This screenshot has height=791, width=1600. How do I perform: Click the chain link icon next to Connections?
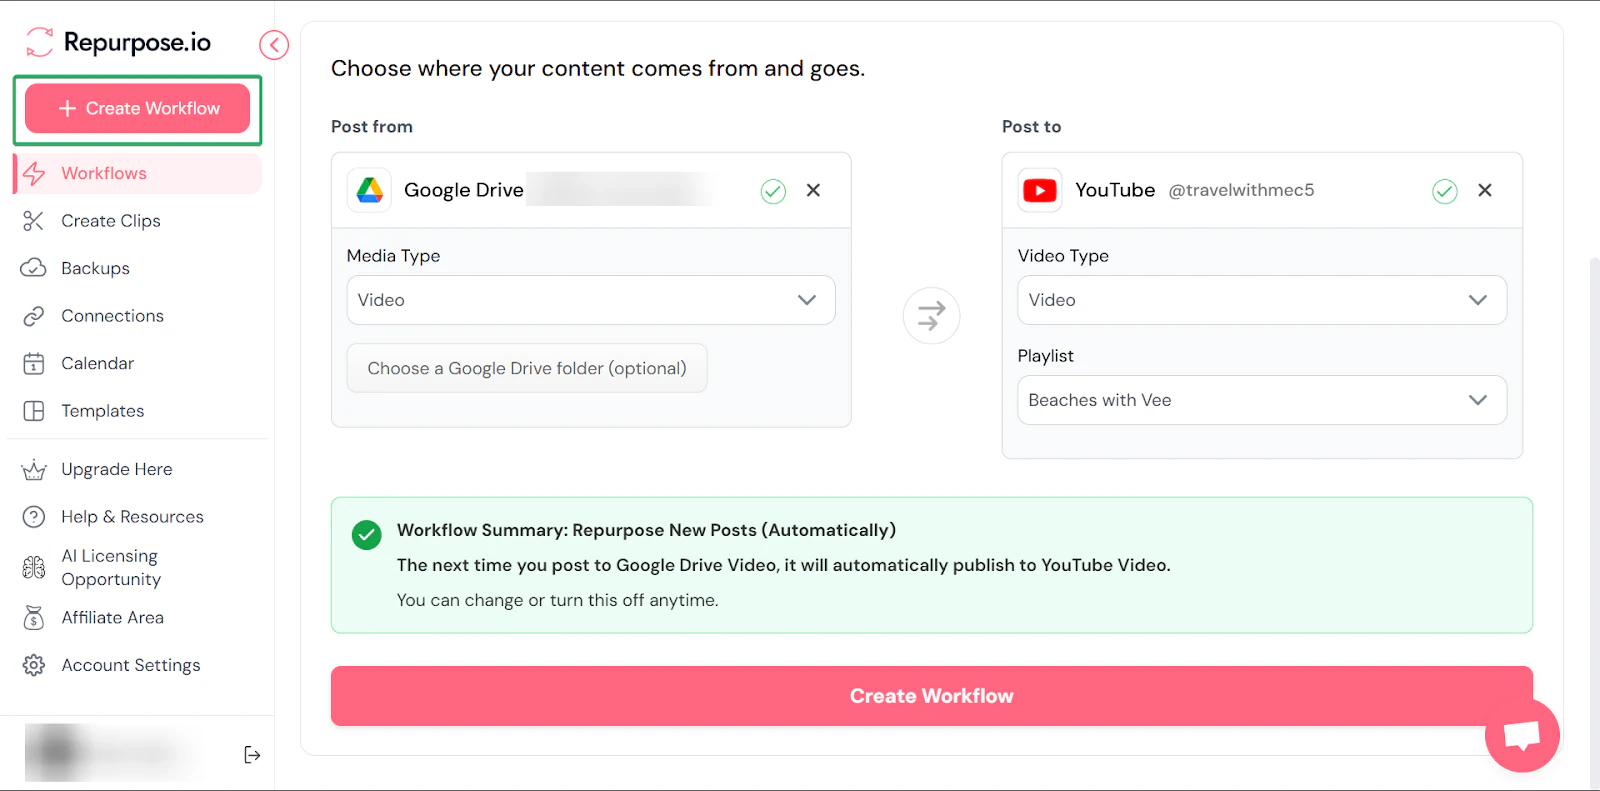point(34,316)
